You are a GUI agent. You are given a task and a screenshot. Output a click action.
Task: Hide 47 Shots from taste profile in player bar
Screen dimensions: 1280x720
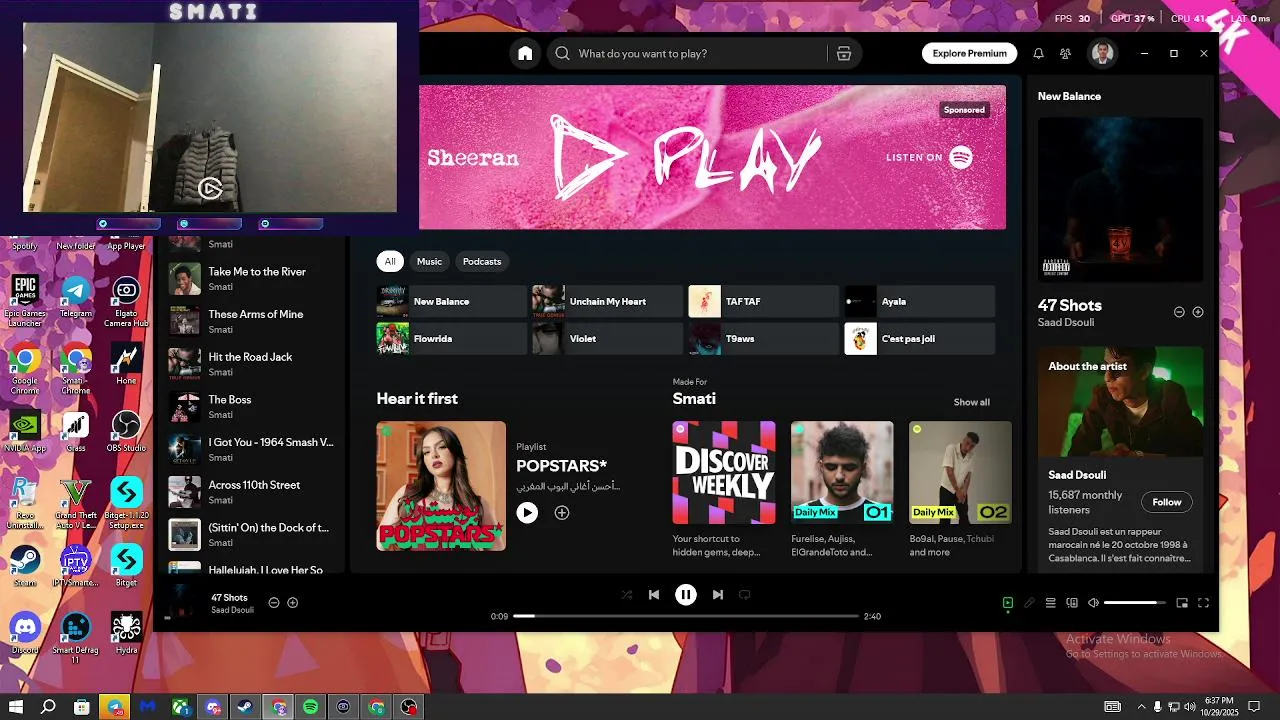coord(274,603)
